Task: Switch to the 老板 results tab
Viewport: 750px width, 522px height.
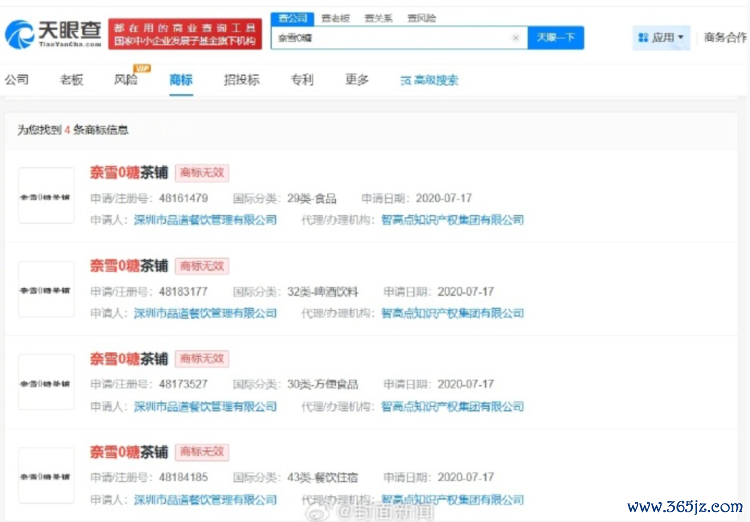Action: pyautogui.click(x=71, y=79)
